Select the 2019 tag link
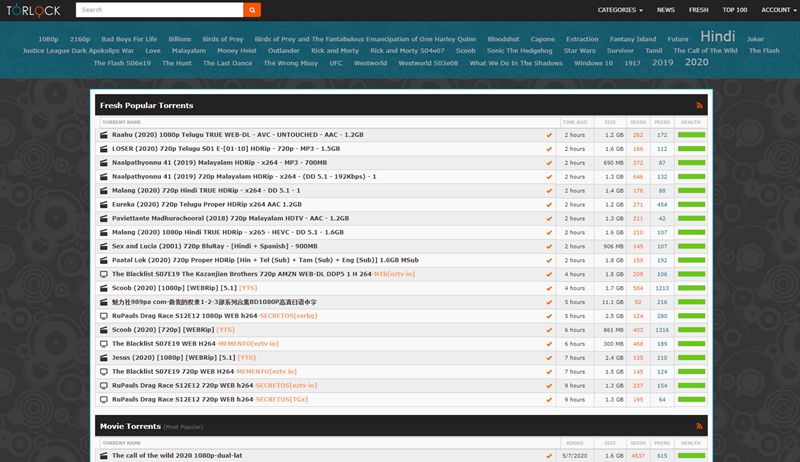800x462 pixels. tap(662, 63)
